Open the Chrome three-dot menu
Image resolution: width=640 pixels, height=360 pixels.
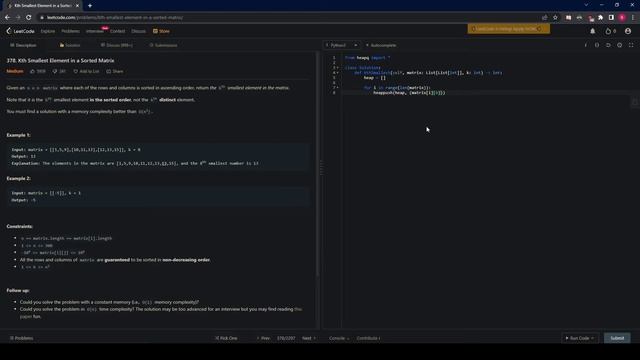633,18
